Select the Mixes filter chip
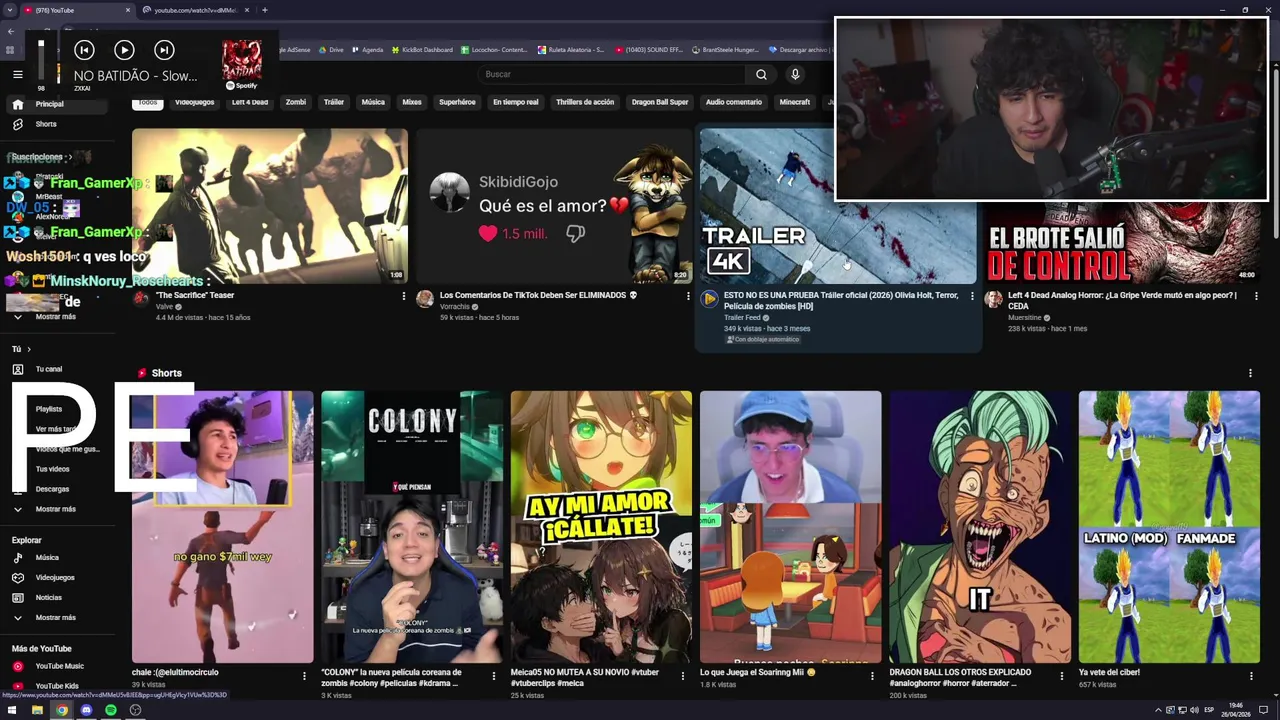The height and width of the screenshot is (720, 1280). coord(412,102)
